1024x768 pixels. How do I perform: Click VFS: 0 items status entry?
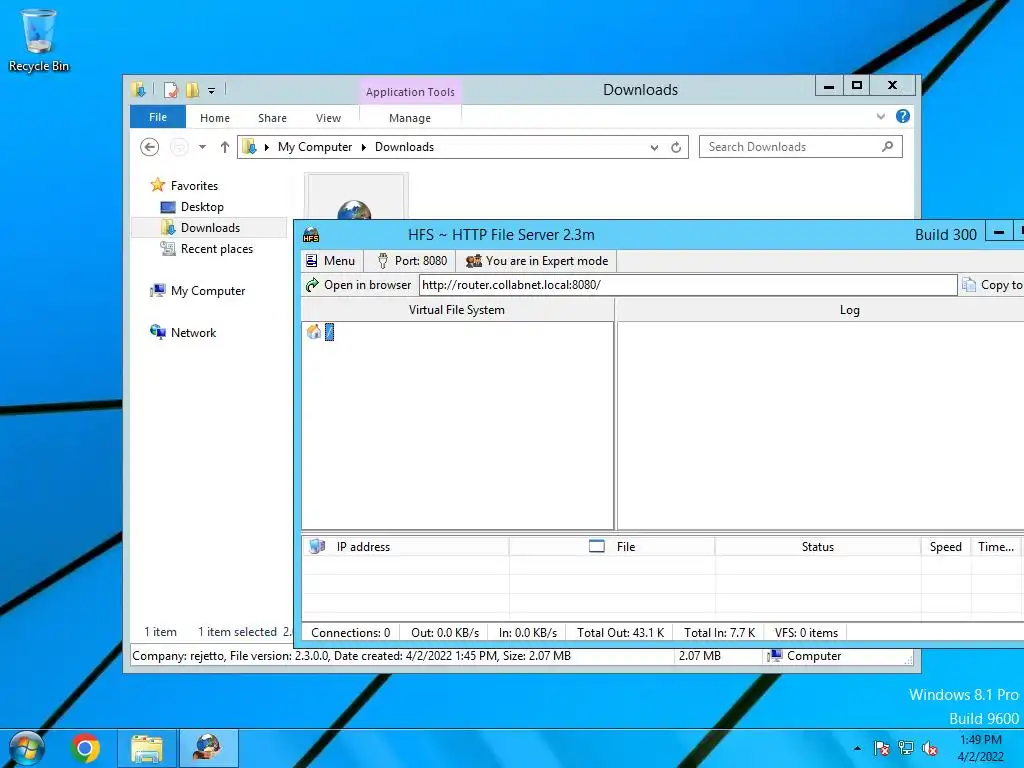pos(806,632)
